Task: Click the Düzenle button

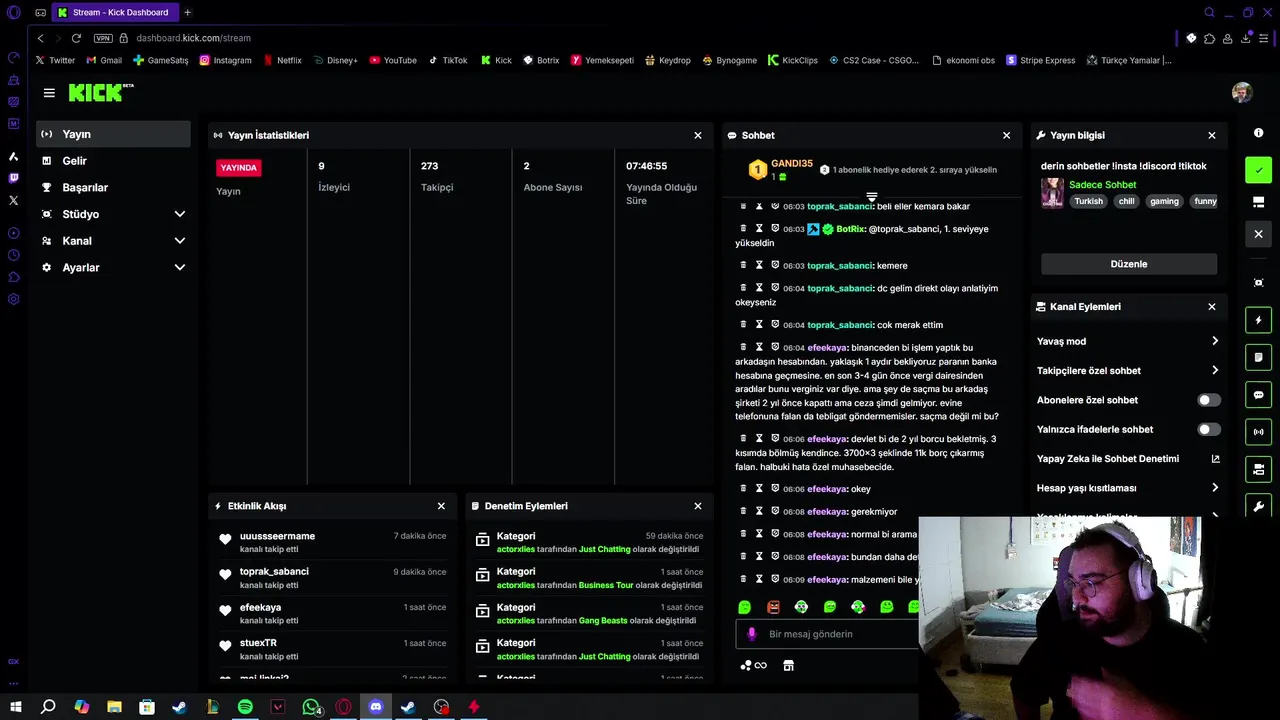Action: pyautogui.click(x=1129, y=264)
